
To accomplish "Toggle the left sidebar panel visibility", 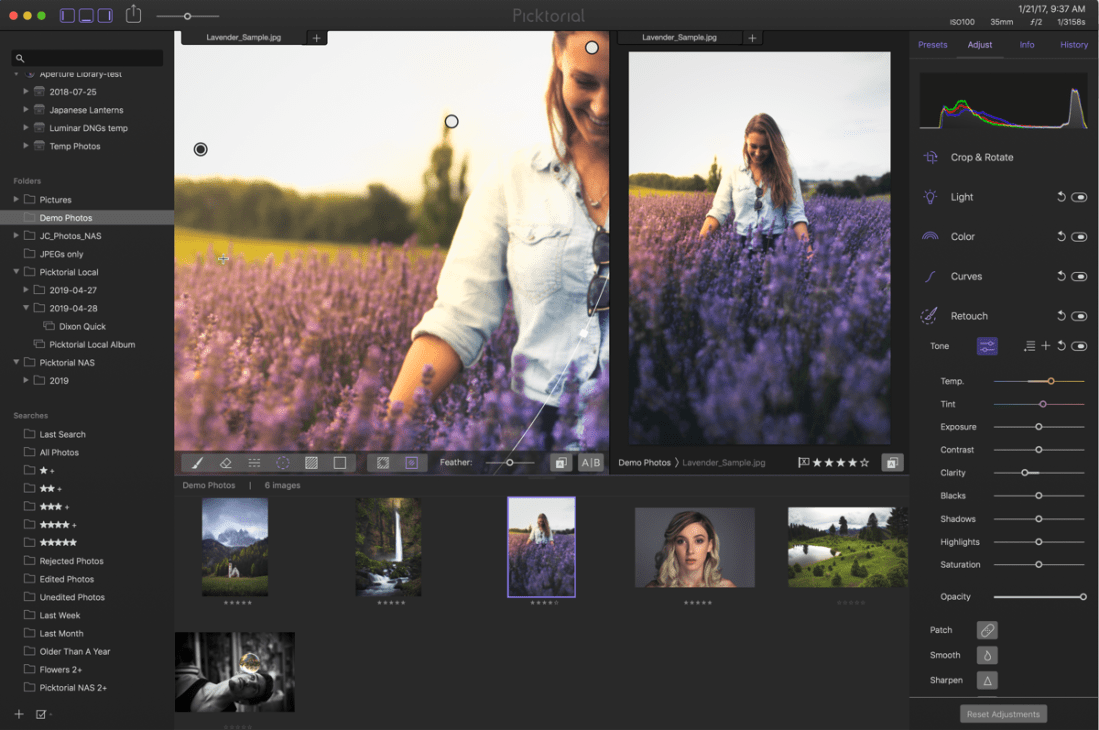I will click(x=68, y=15).
